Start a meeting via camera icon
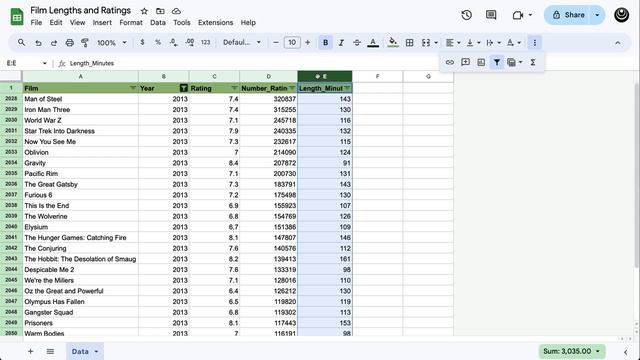The width and height of the screenshot is (640, 360). (x=518, y=15)
